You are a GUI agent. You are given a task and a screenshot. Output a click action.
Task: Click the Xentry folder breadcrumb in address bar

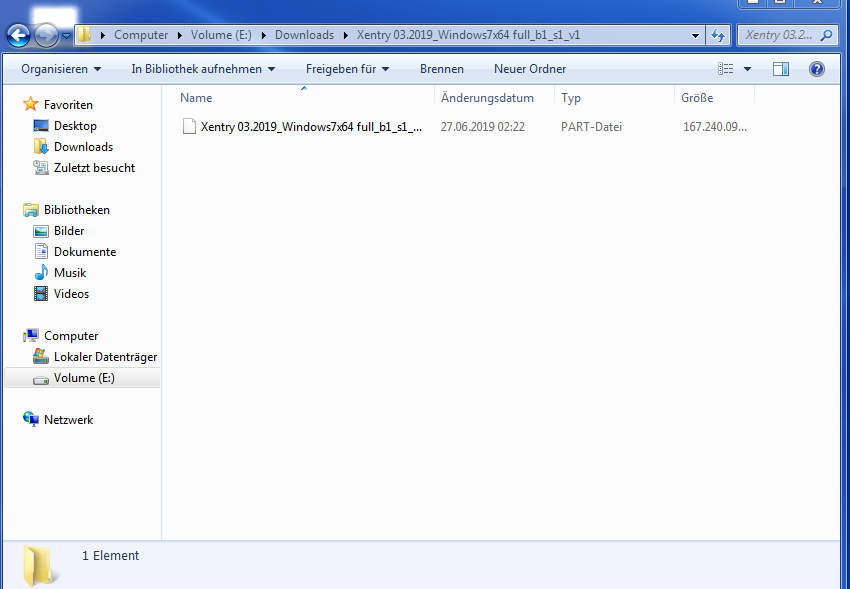pyautogui.click(x=468, y=35)
